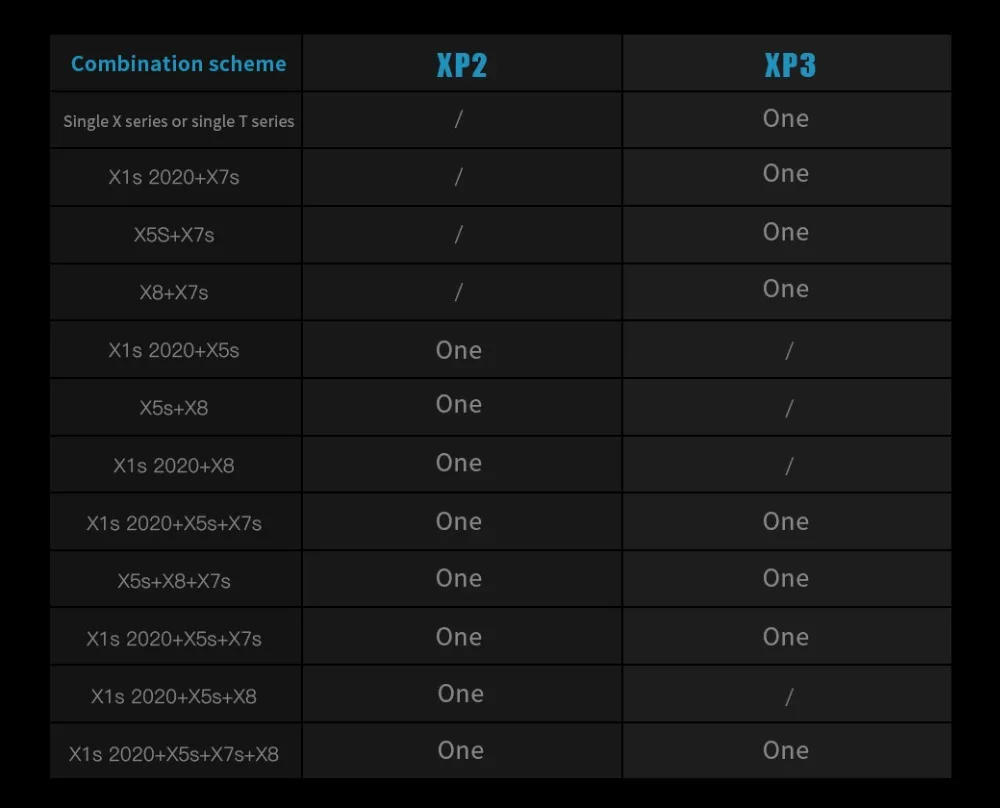Select the "X1s 2020+X5s+X7s+X8" row label
Image resolution: width=1000 pixels, height=808 pixels.
(173, 754)
